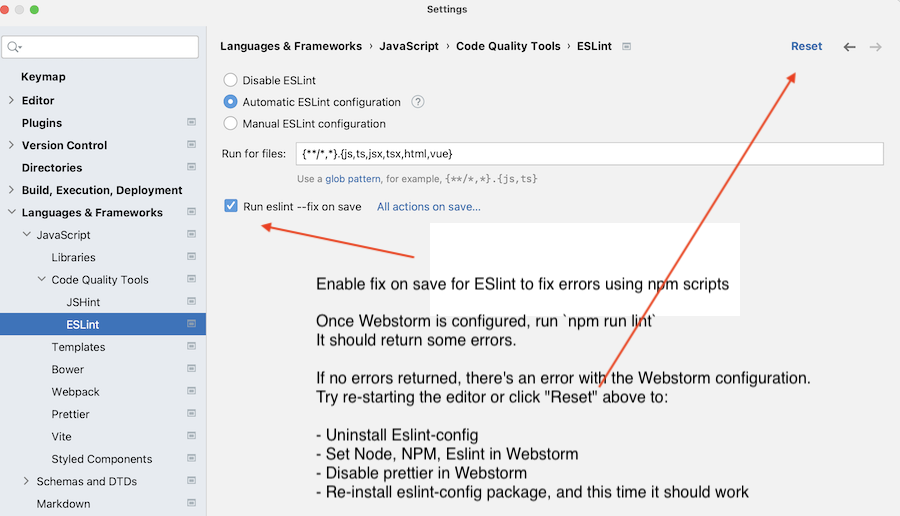
Task: Open the Templates settings entry
Action: coord(78,347)
